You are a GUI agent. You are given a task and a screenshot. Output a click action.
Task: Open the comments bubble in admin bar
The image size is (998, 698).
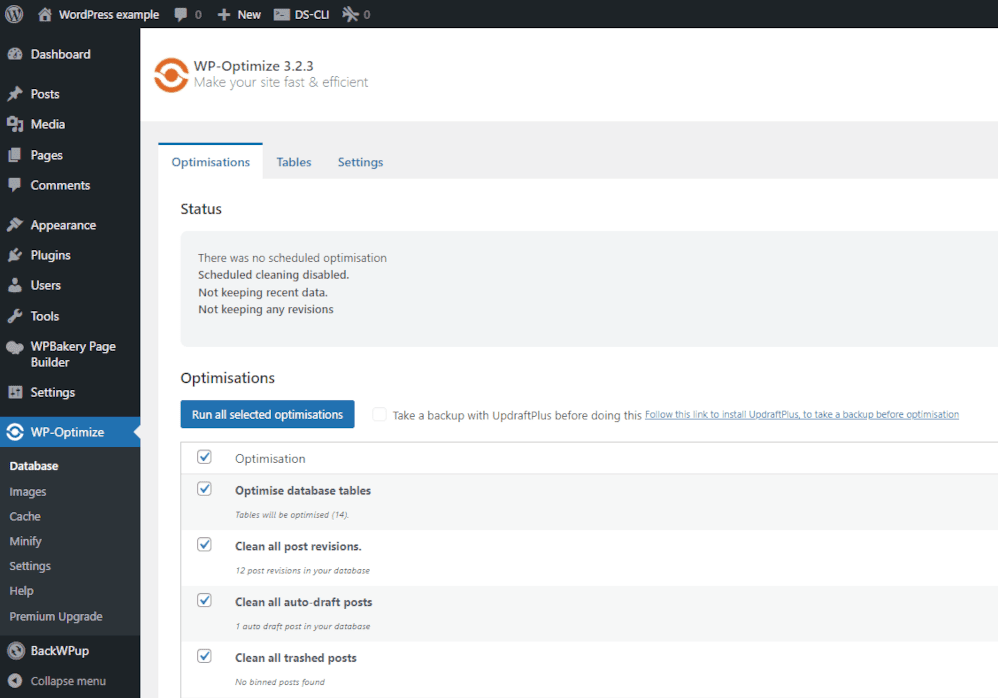click(x=181, y=15)
